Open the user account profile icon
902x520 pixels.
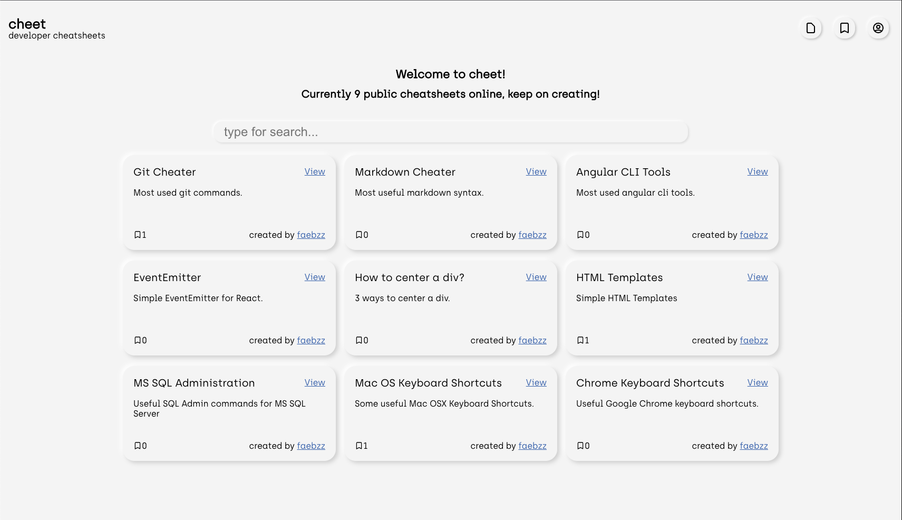click(x=878, y=28)
